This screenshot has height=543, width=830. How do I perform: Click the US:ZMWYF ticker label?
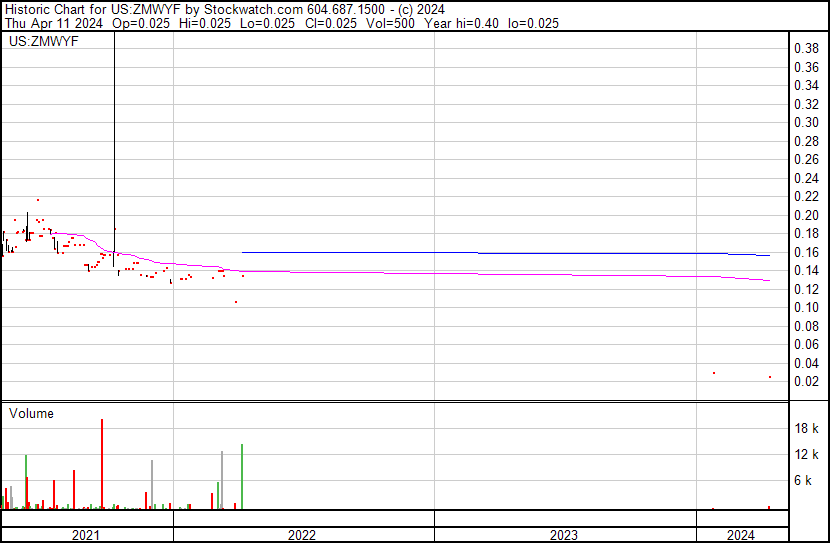point(43,42)
